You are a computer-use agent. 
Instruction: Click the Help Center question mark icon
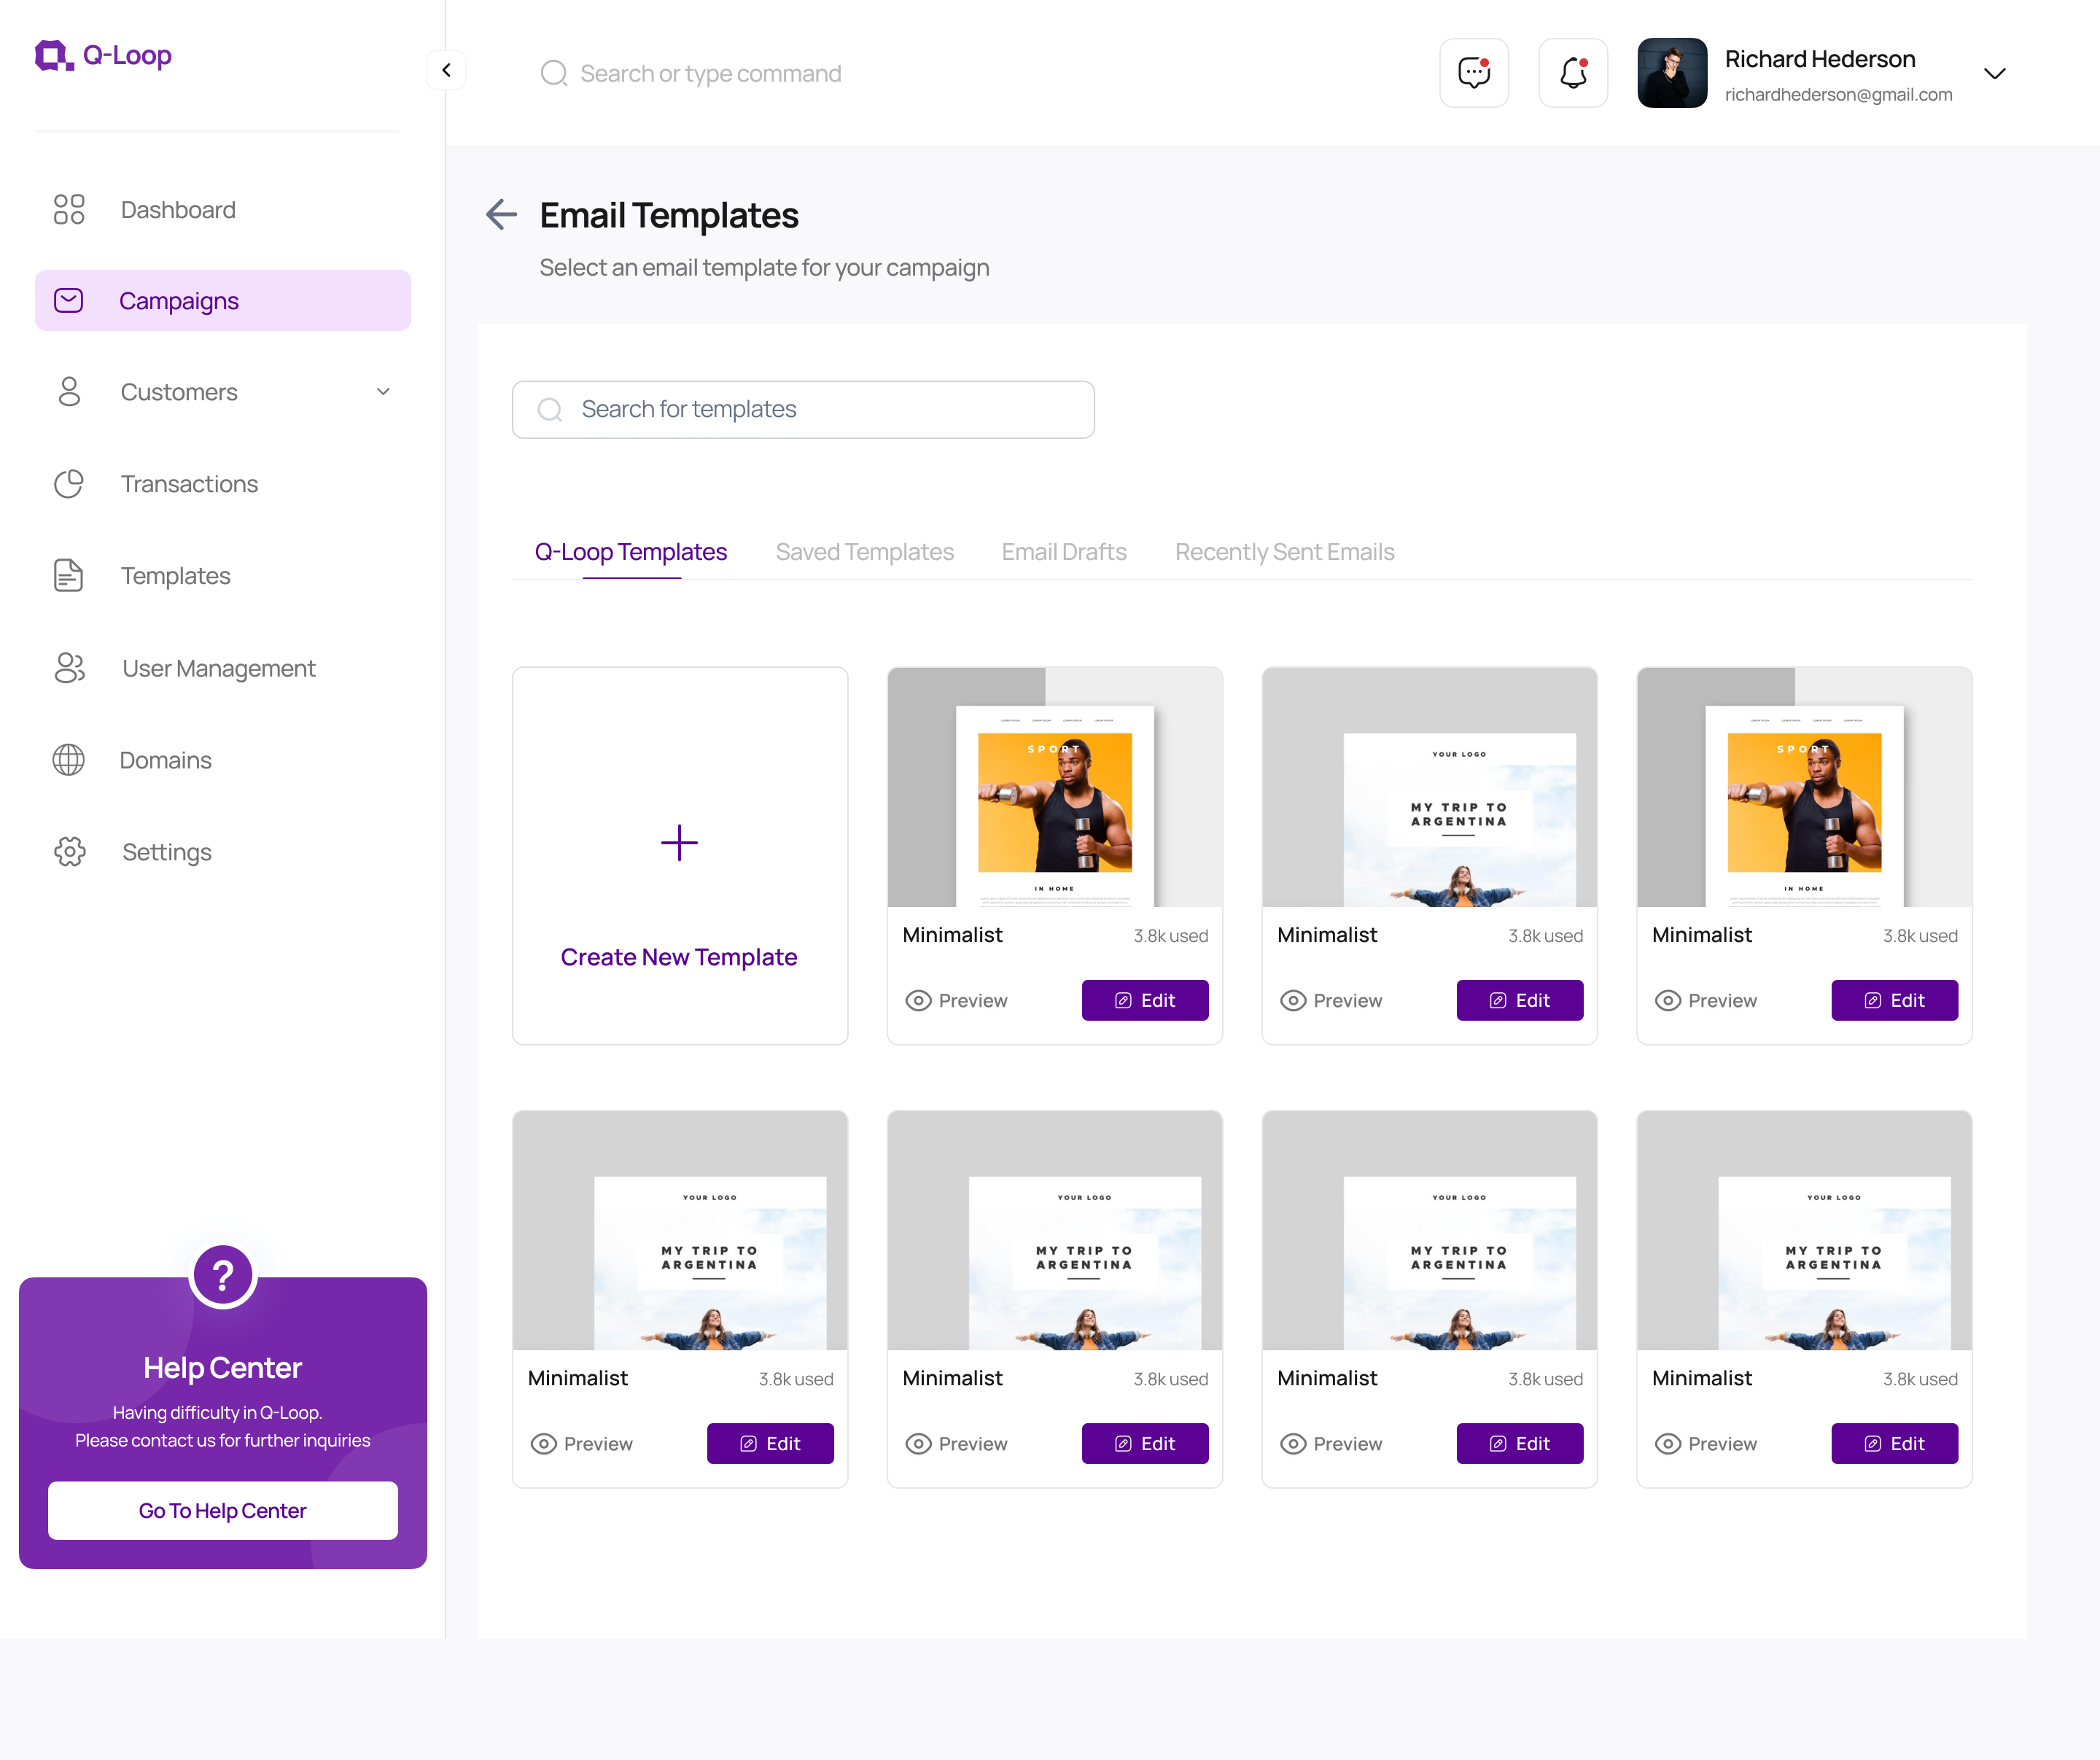click(223, 1275)
